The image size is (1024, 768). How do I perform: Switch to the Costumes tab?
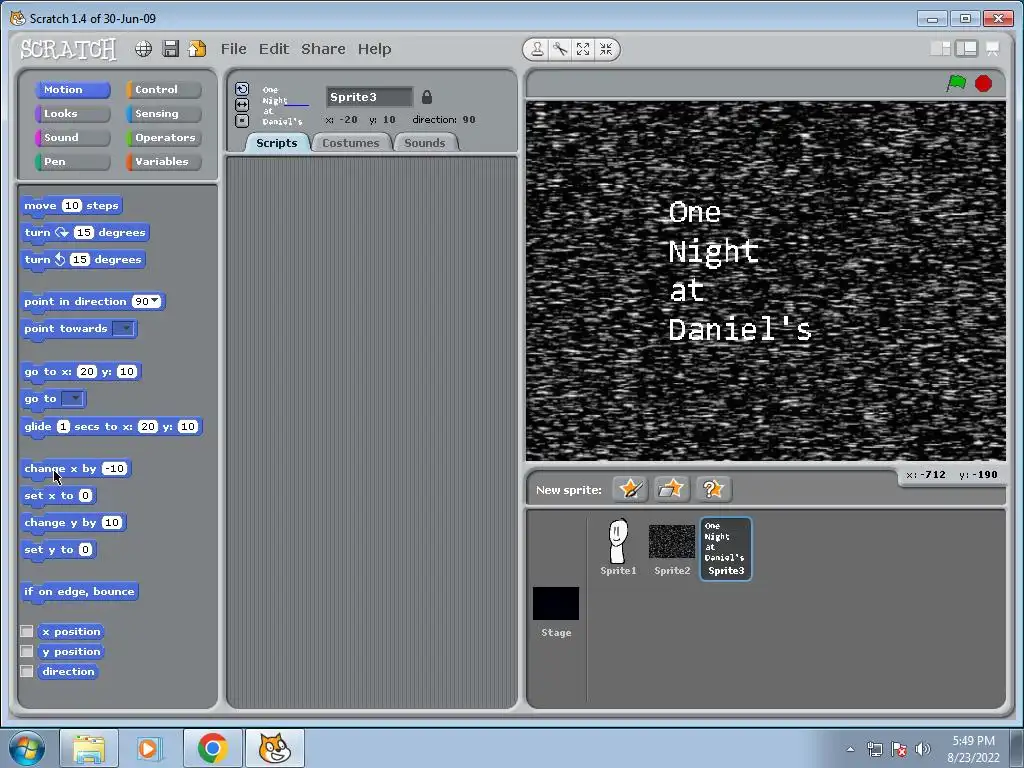tap(351, 143)
